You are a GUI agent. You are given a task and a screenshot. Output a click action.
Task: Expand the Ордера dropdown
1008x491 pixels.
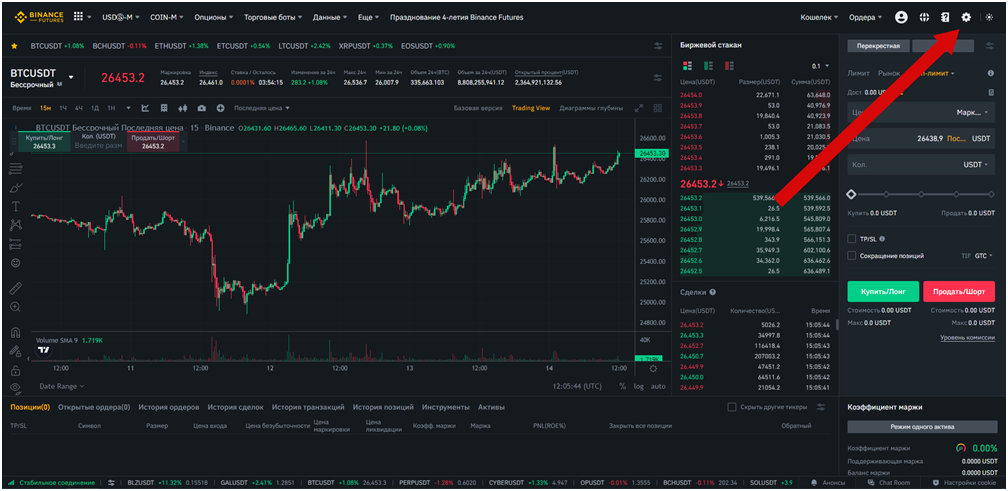pos(865,17)
